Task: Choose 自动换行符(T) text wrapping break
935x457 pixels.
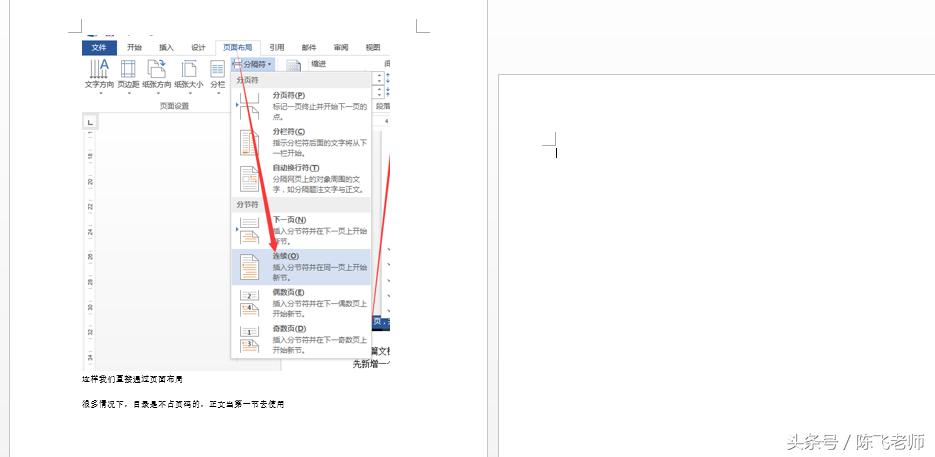Action: tap(301, 179)
